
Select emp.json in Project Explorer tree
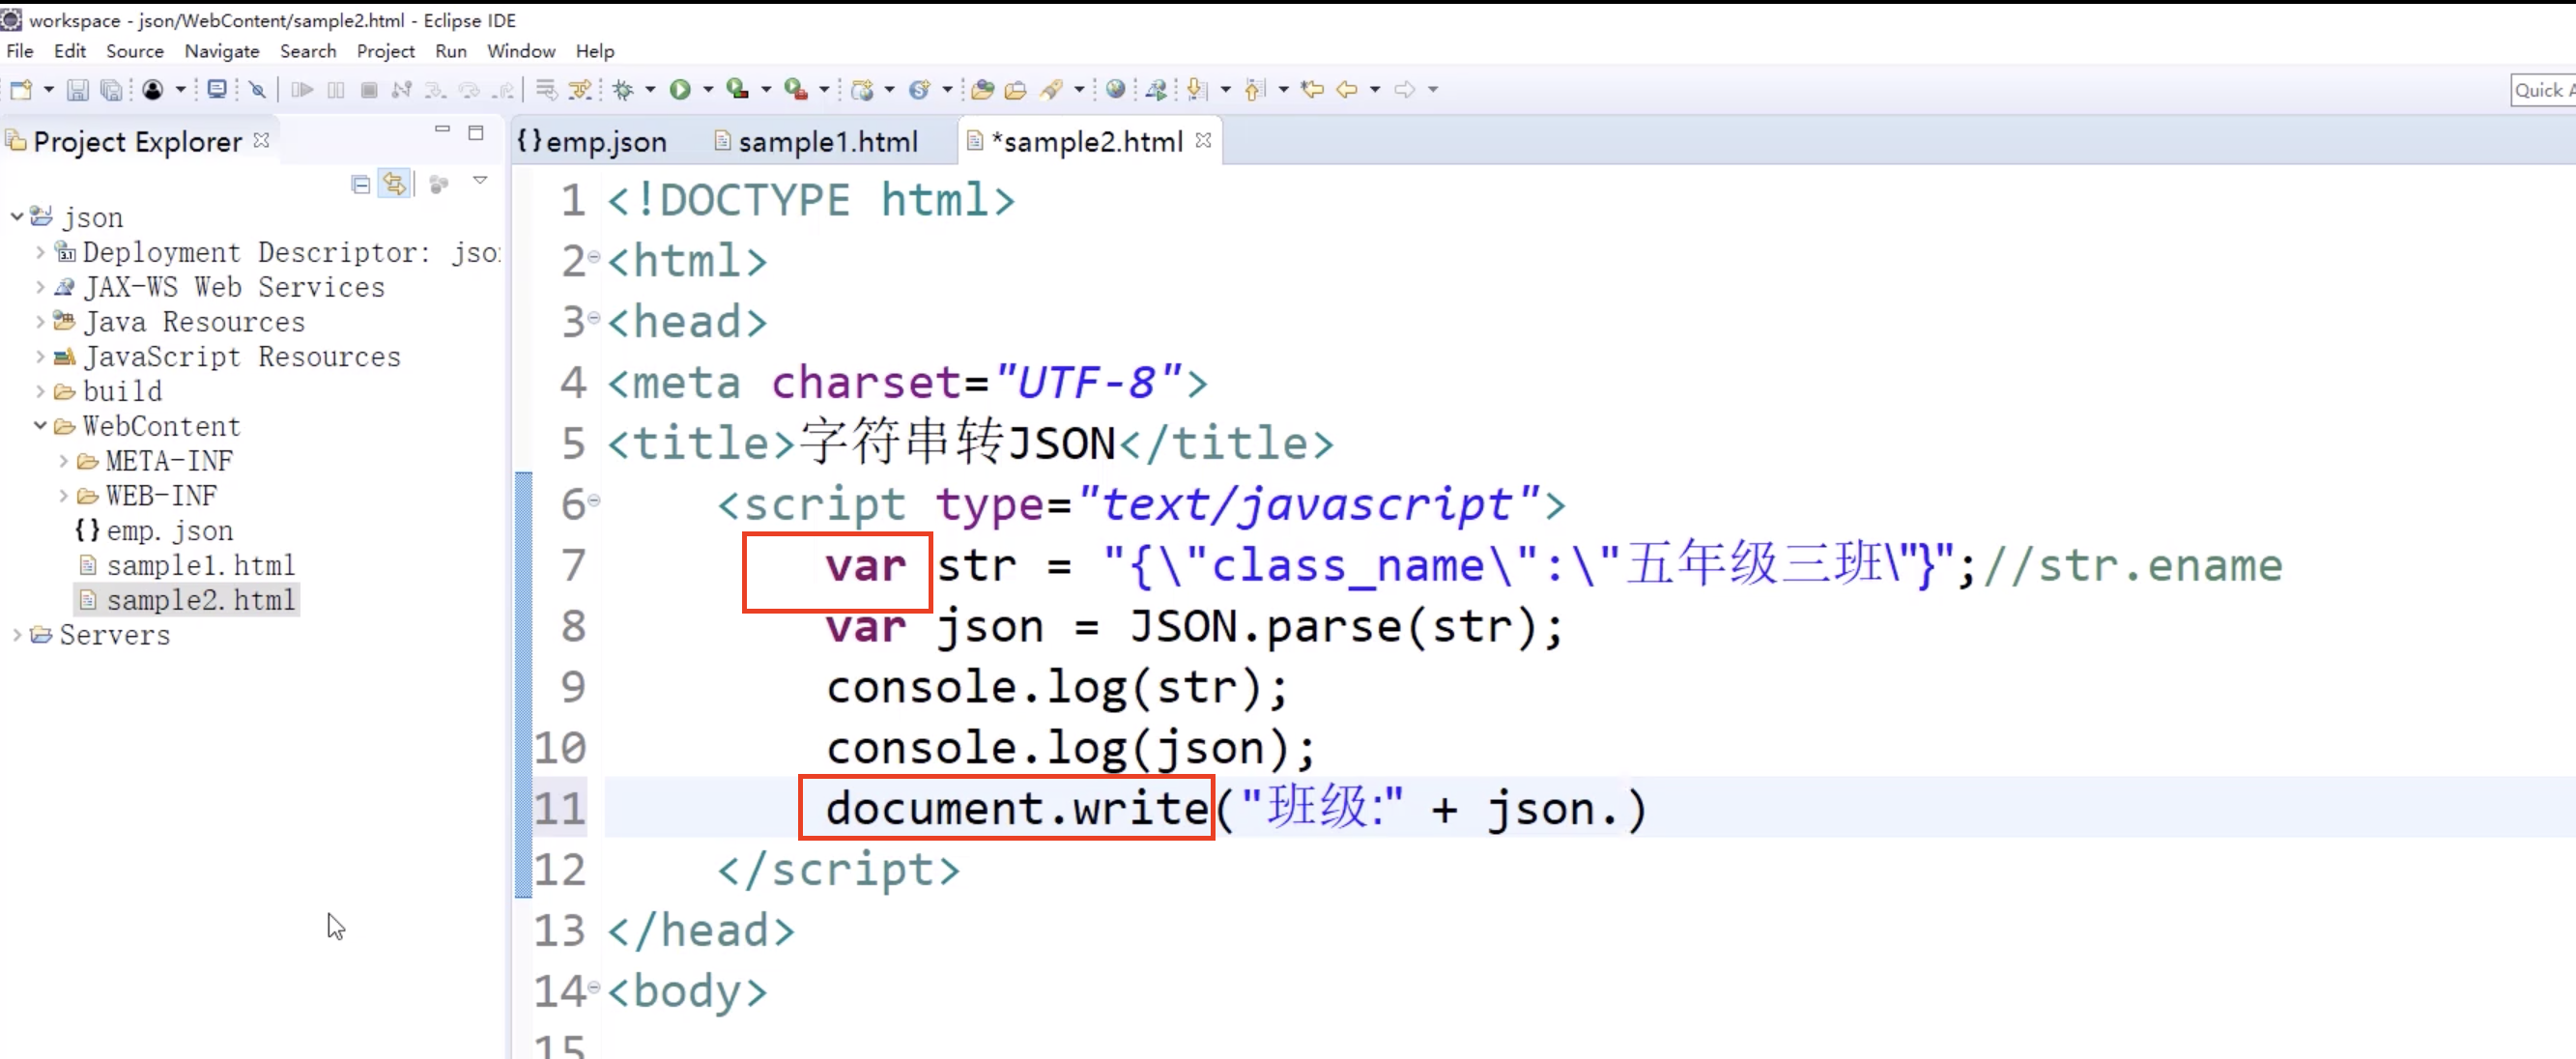click(154, 531)
